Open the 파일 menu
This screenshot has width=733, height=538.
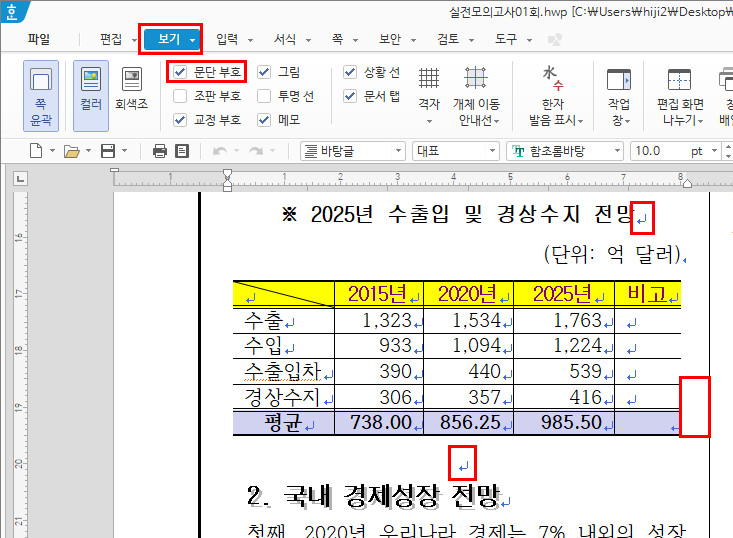39,39
